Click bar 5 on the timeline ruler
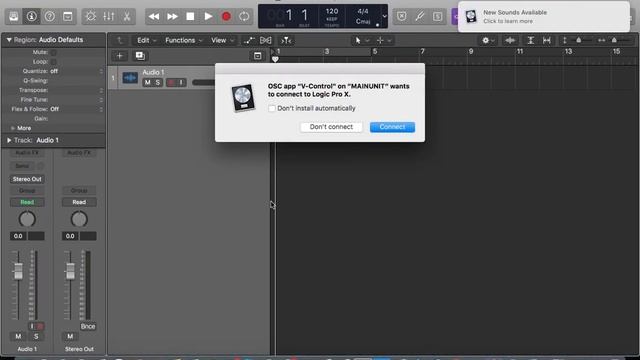The image size is (640, 360). 375,51
